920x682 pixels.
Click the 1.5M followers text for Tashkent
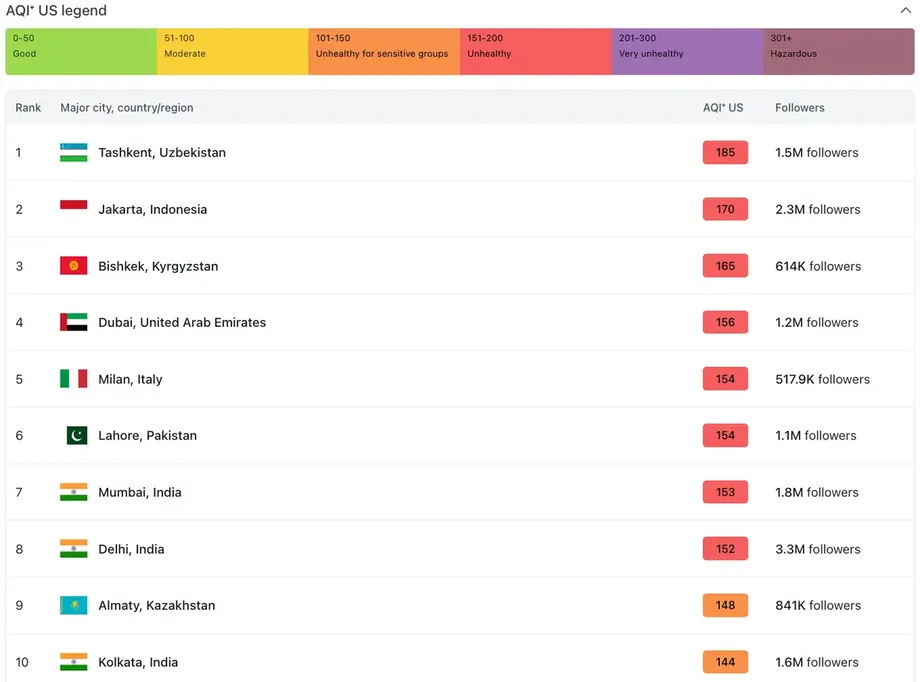[817, 153]
